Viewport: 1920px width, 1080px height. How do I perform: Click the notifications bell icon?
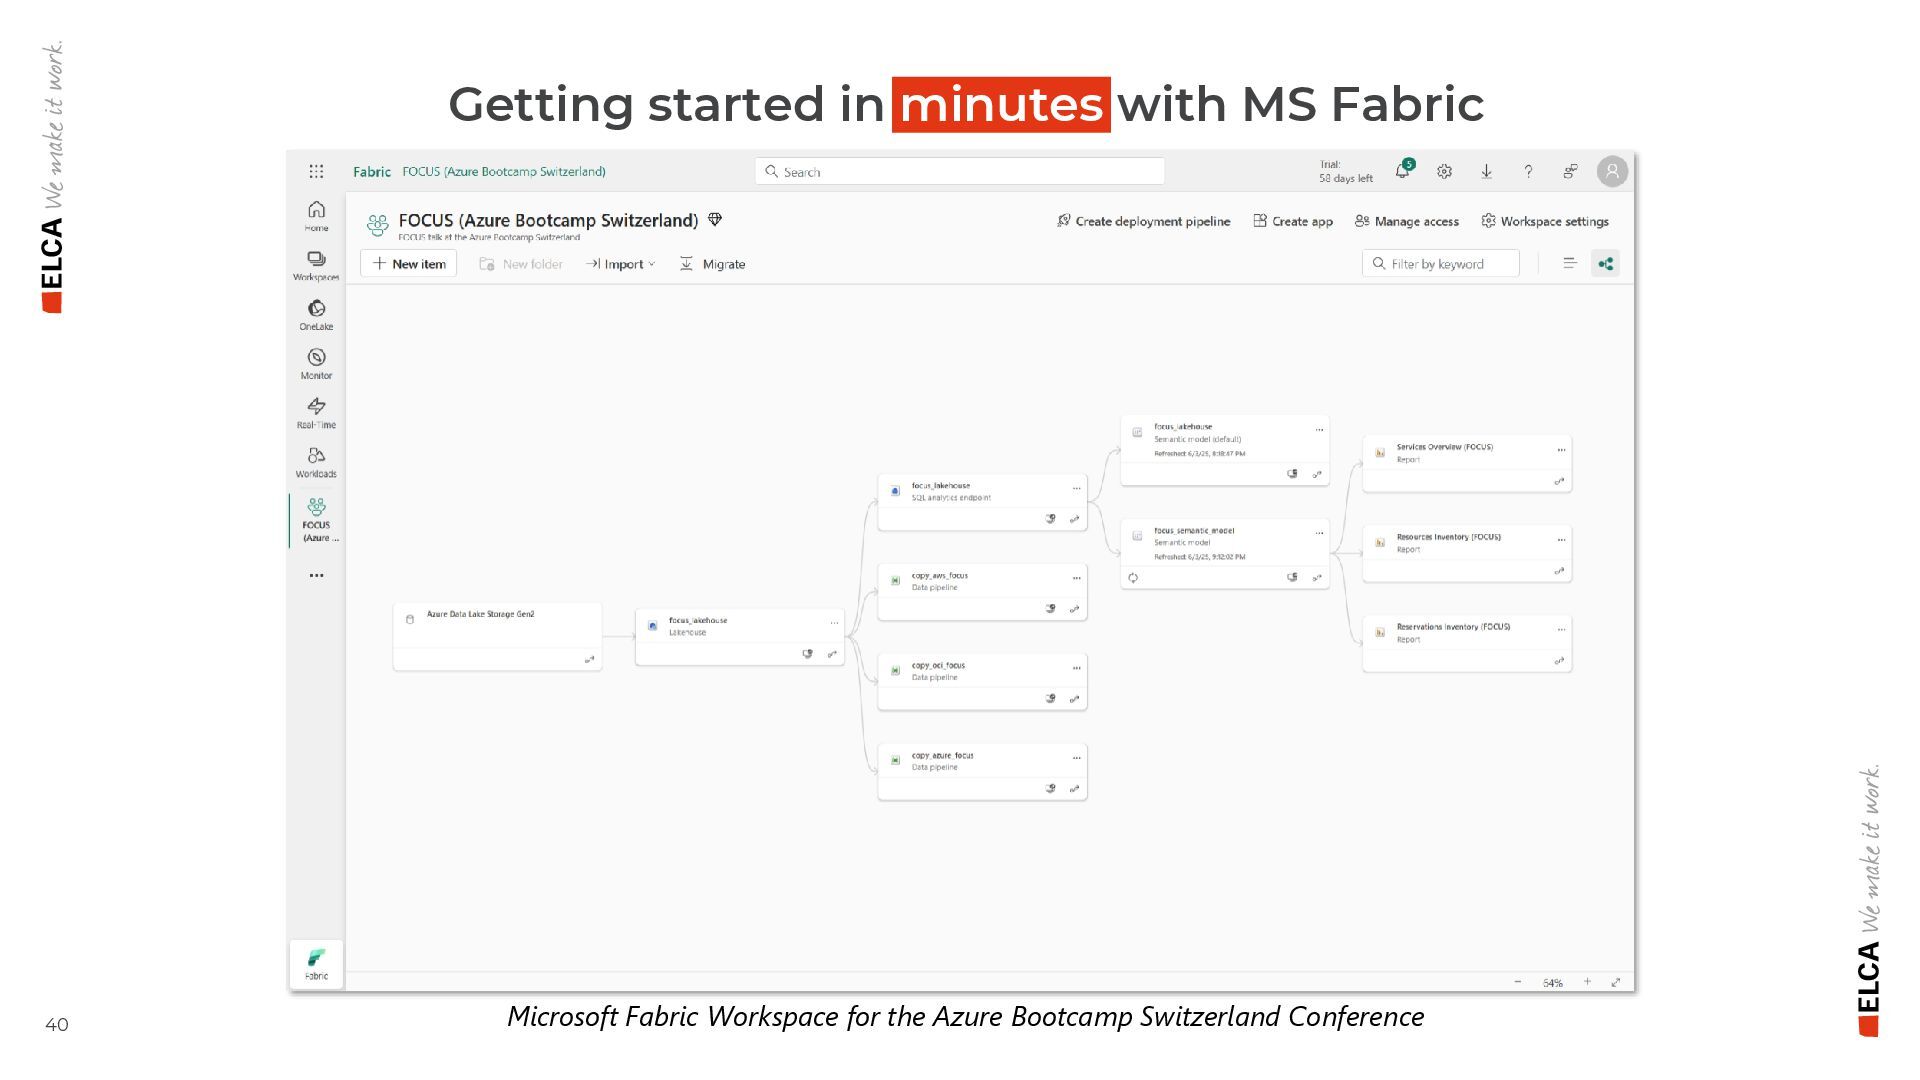coord(1402,171)
